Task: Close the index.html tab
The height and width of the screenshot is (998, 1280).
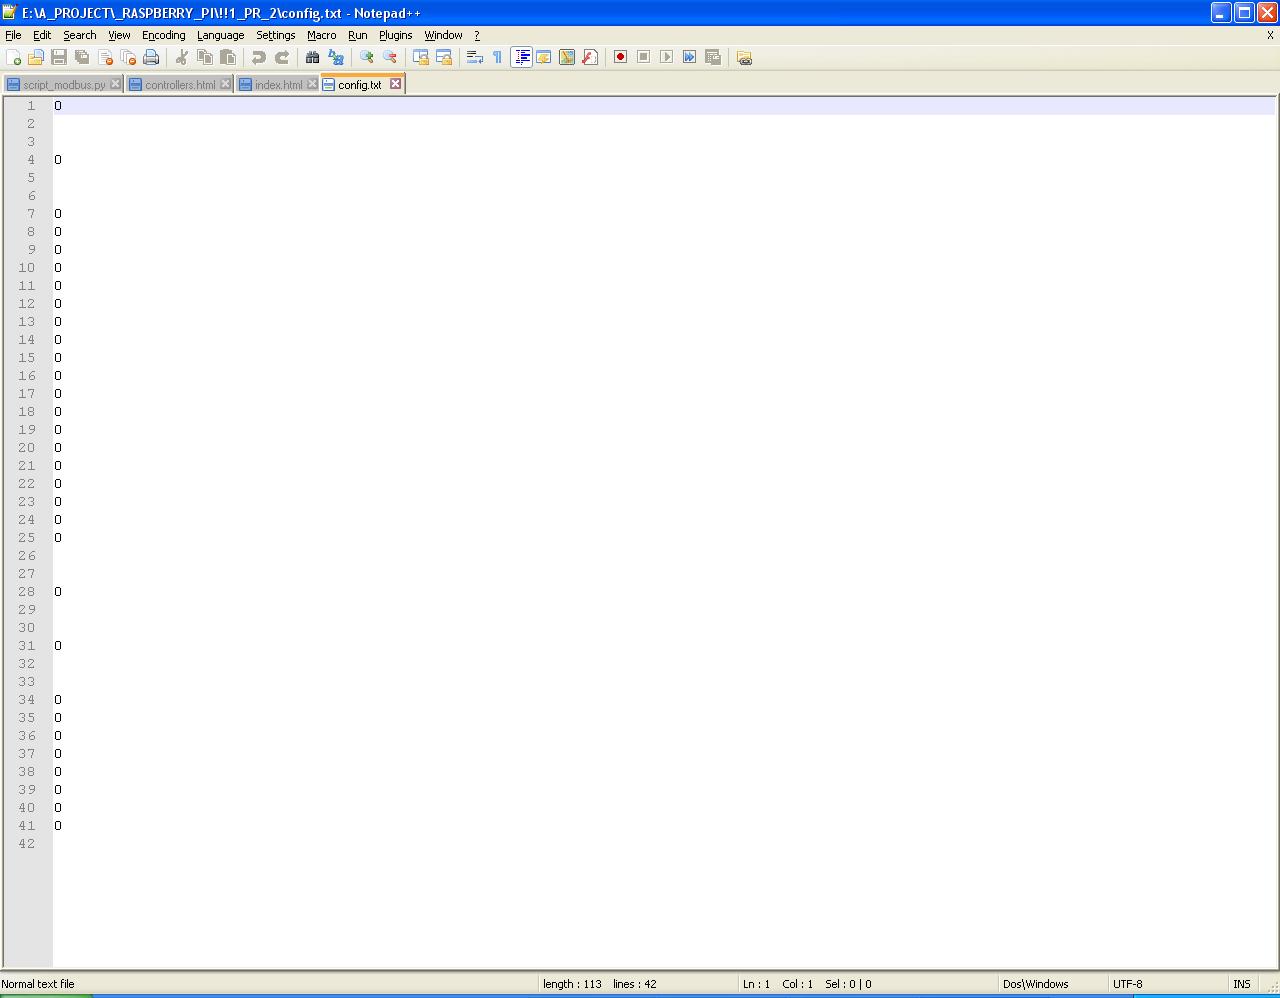Action: 312,84
